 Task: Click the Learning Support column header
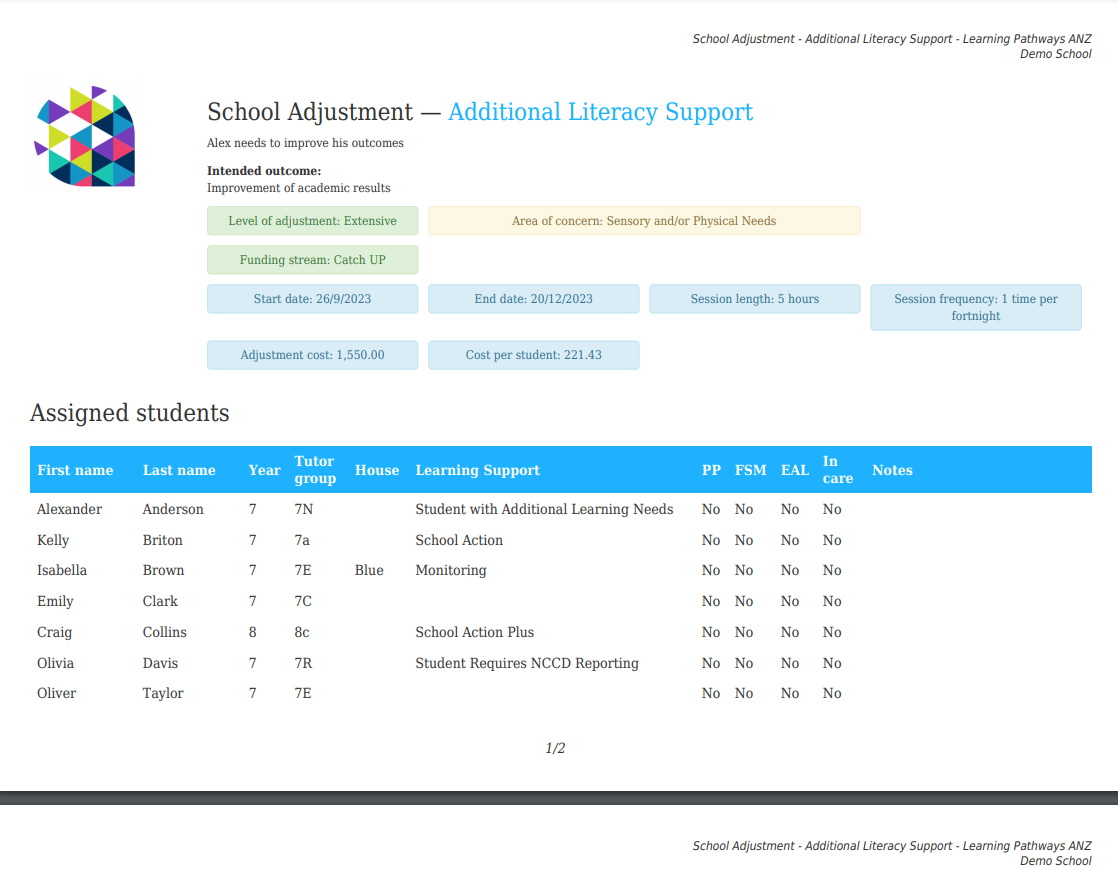point(478,470)
